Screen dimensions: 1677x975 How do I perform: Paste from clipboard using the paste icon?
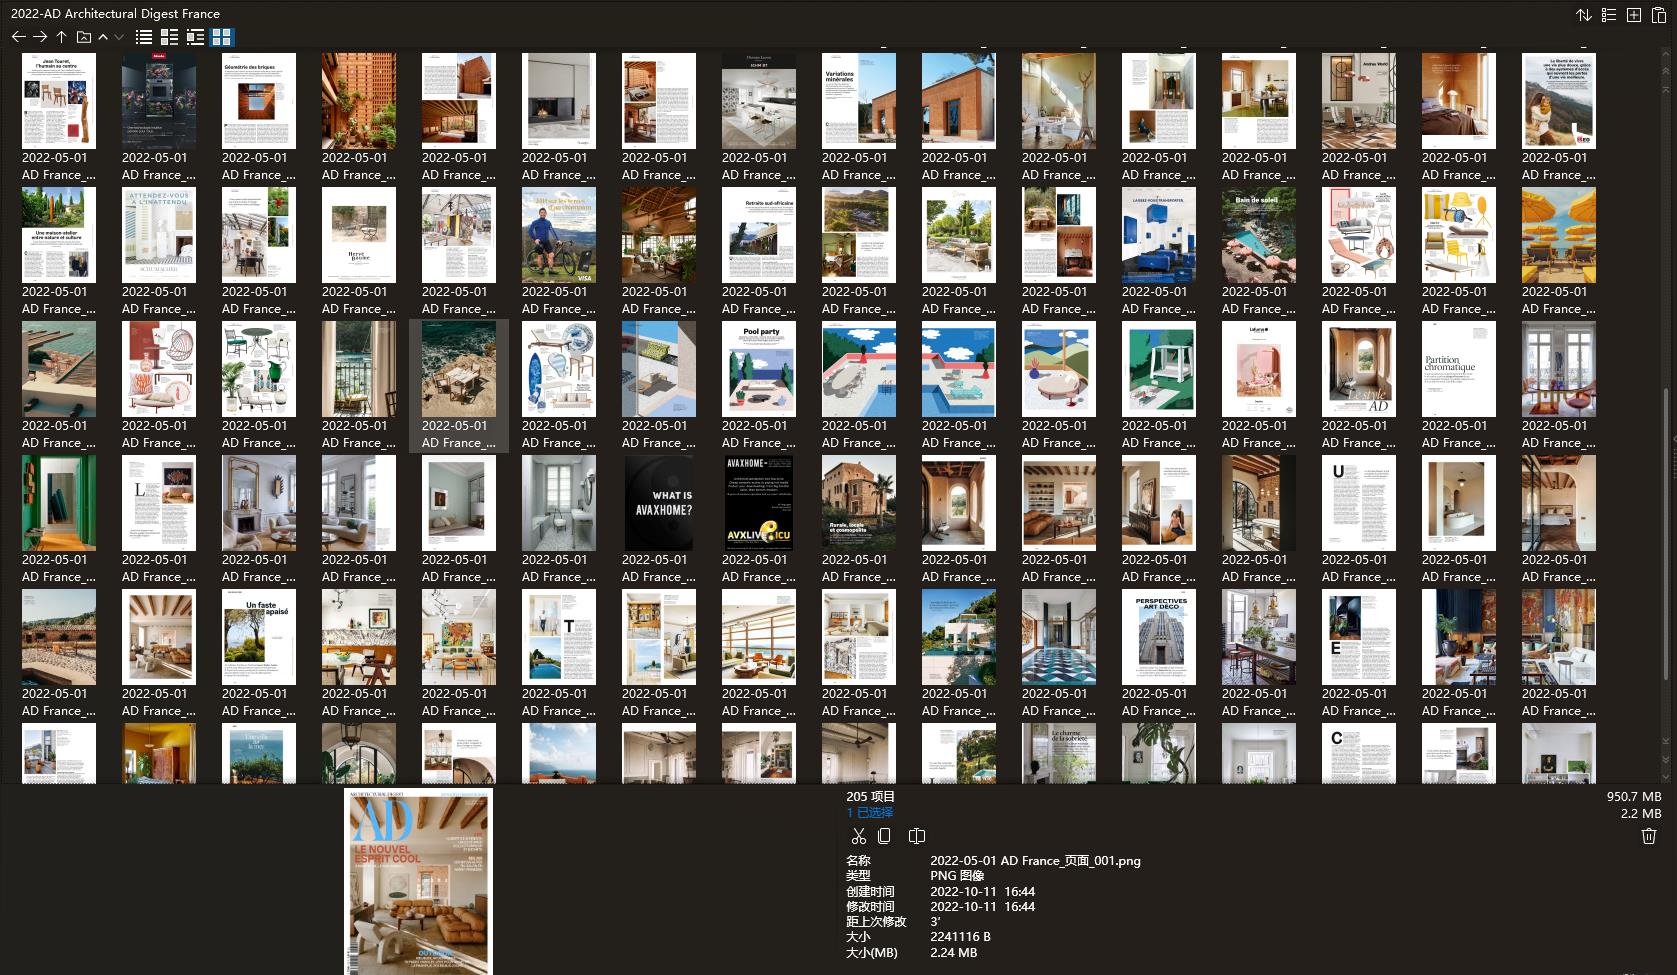tap(1658, 15)
